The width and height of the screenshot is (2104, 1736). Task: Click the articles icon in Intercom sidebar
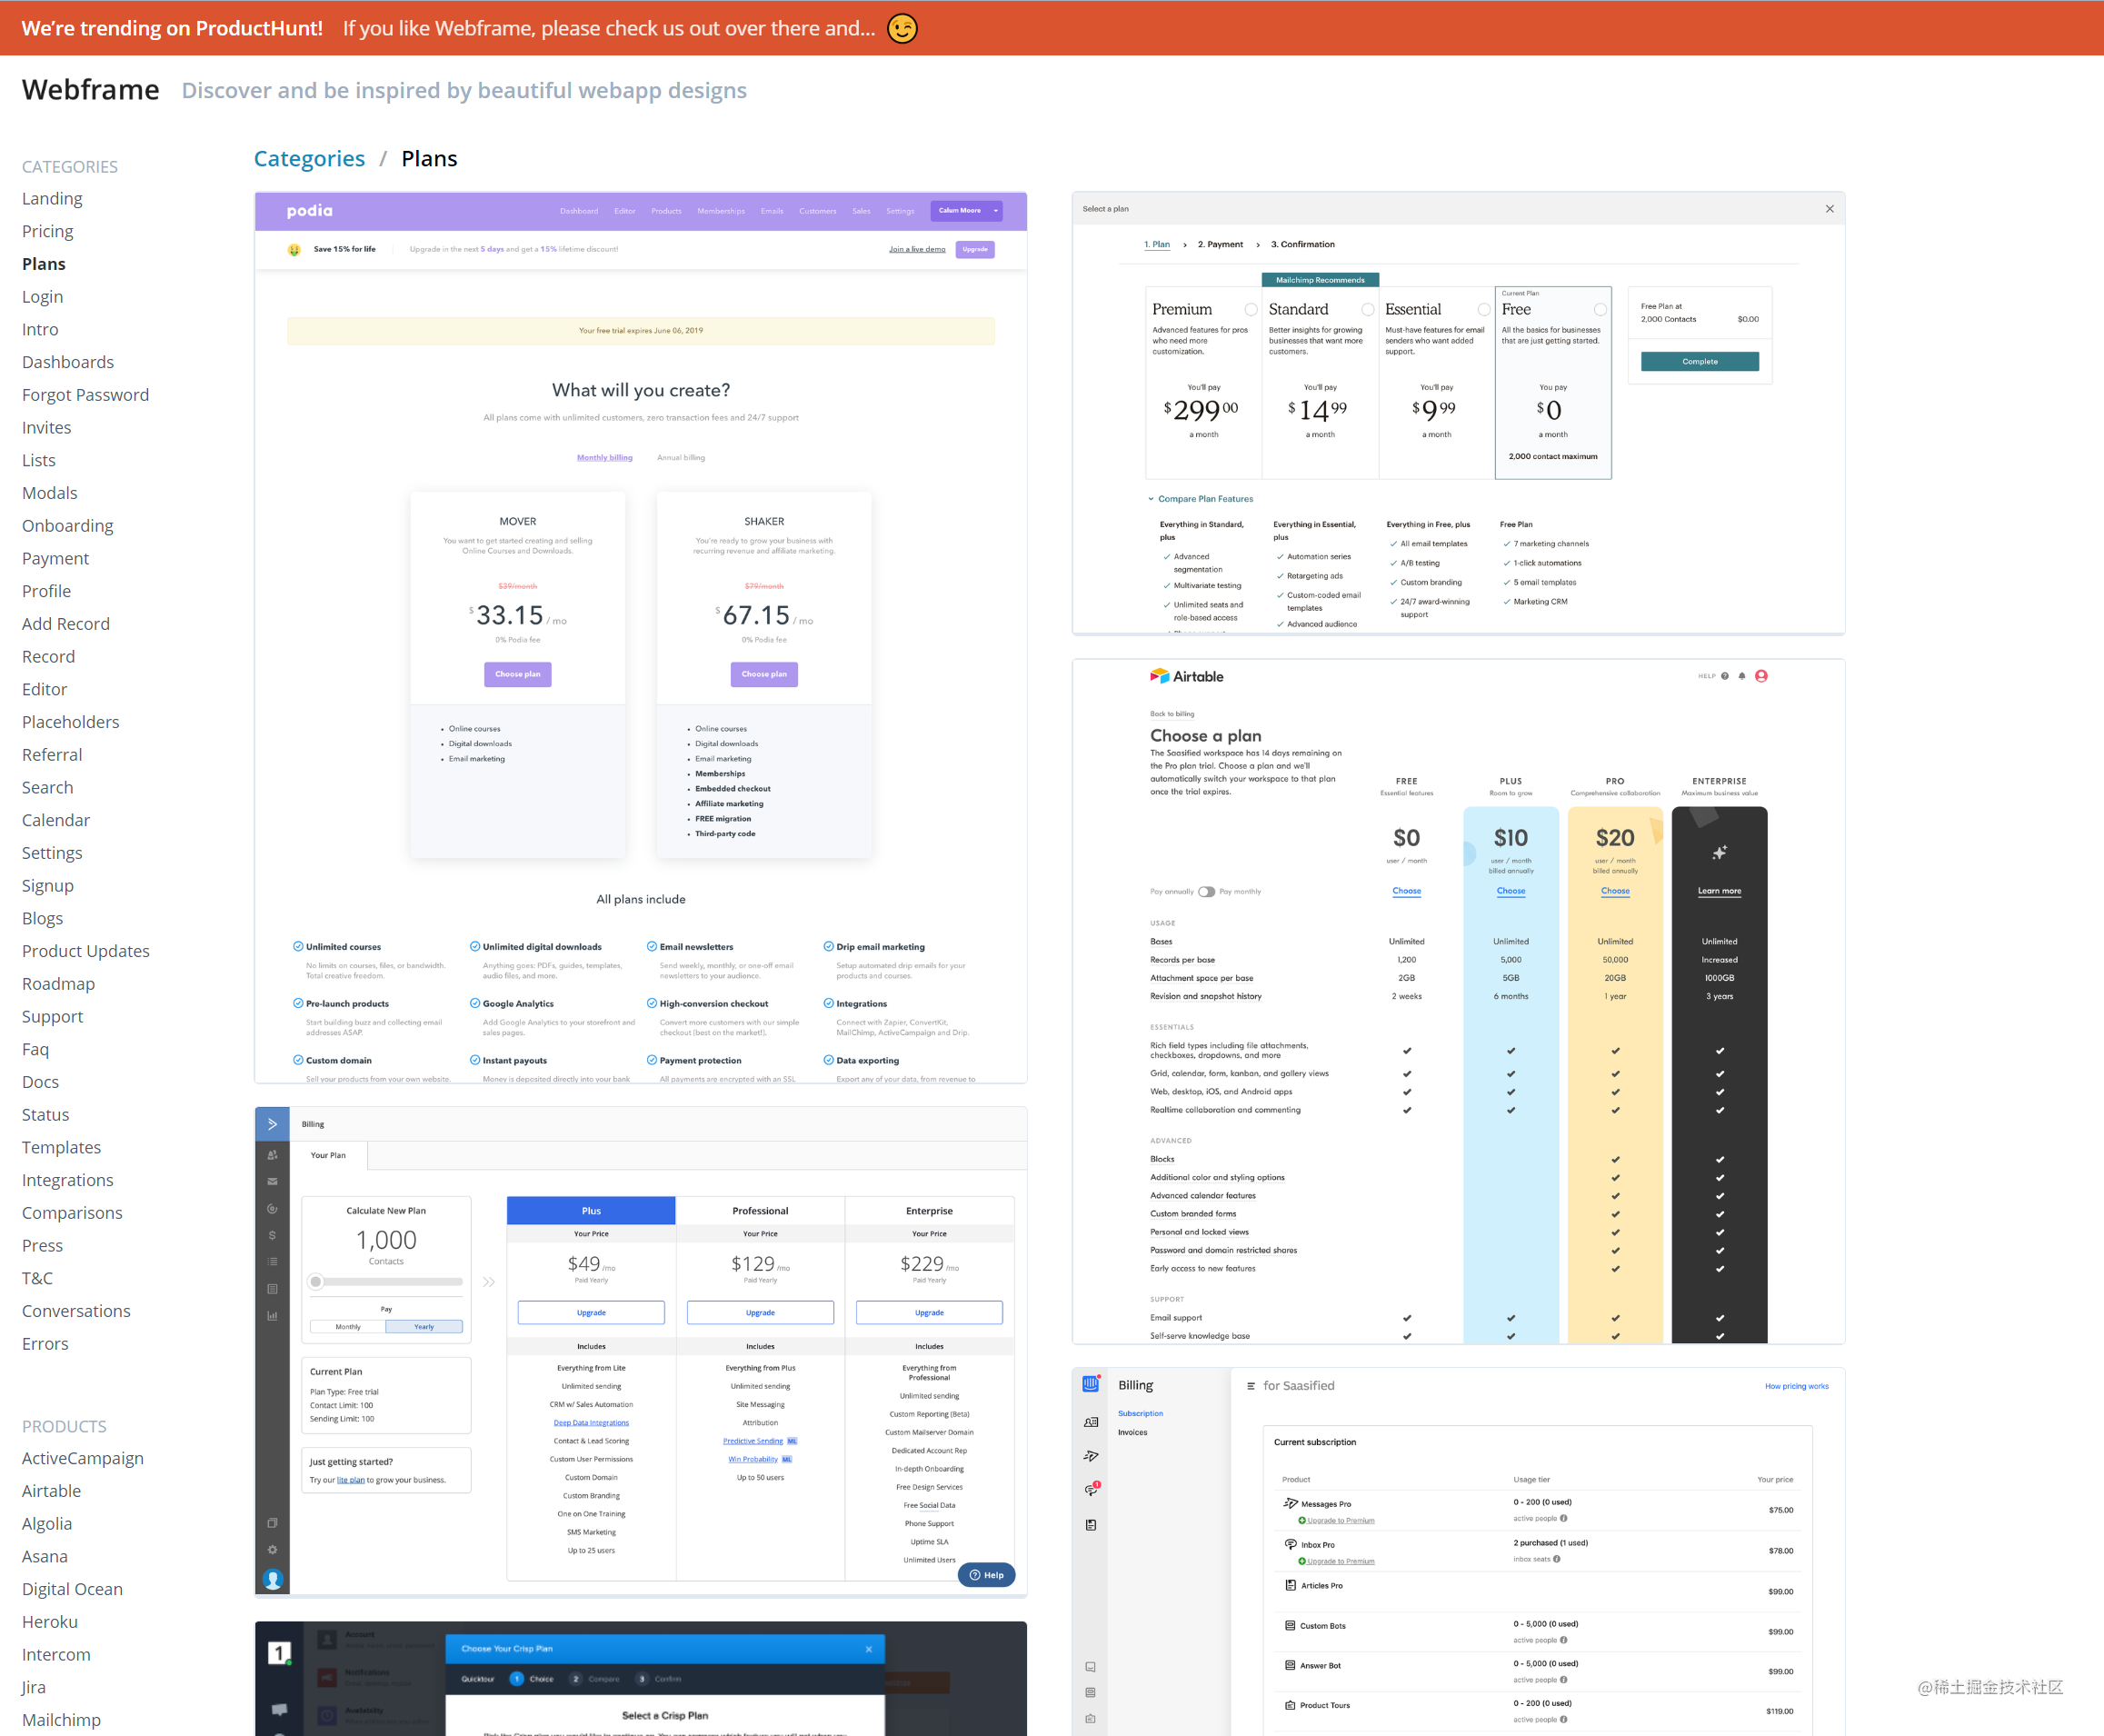point(1090,1525)
